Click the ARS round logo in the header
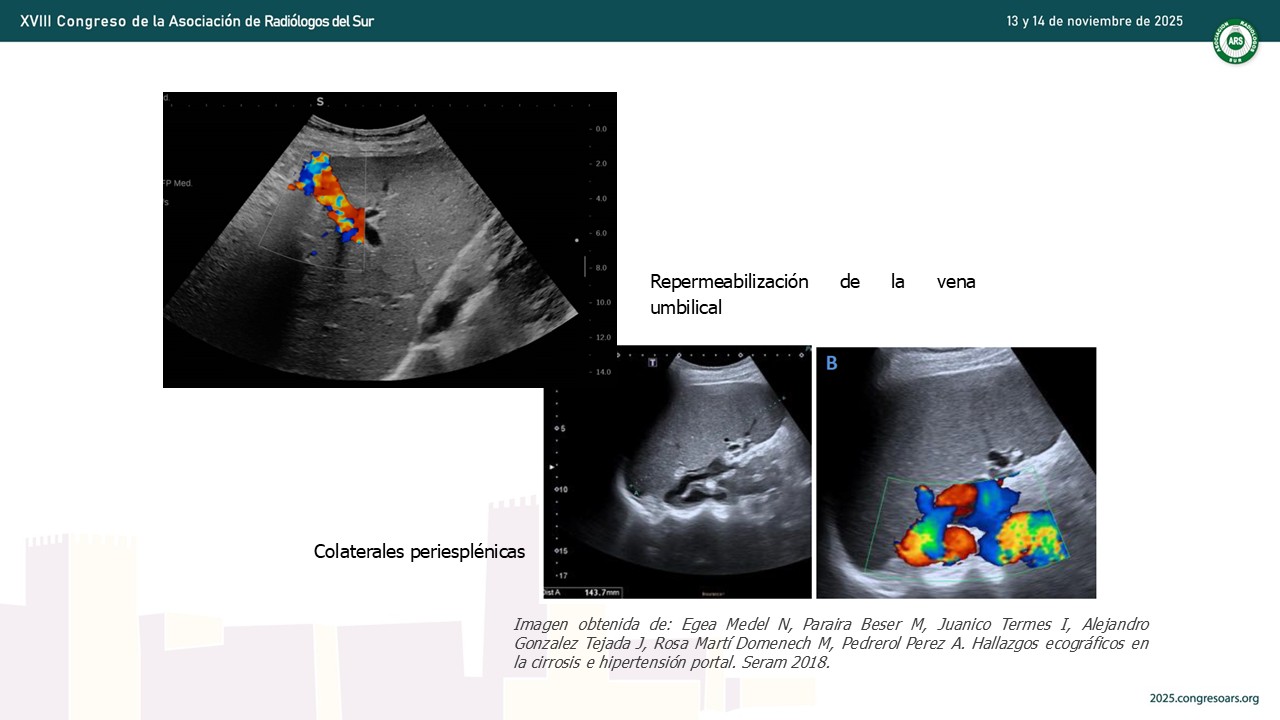 1235,42
